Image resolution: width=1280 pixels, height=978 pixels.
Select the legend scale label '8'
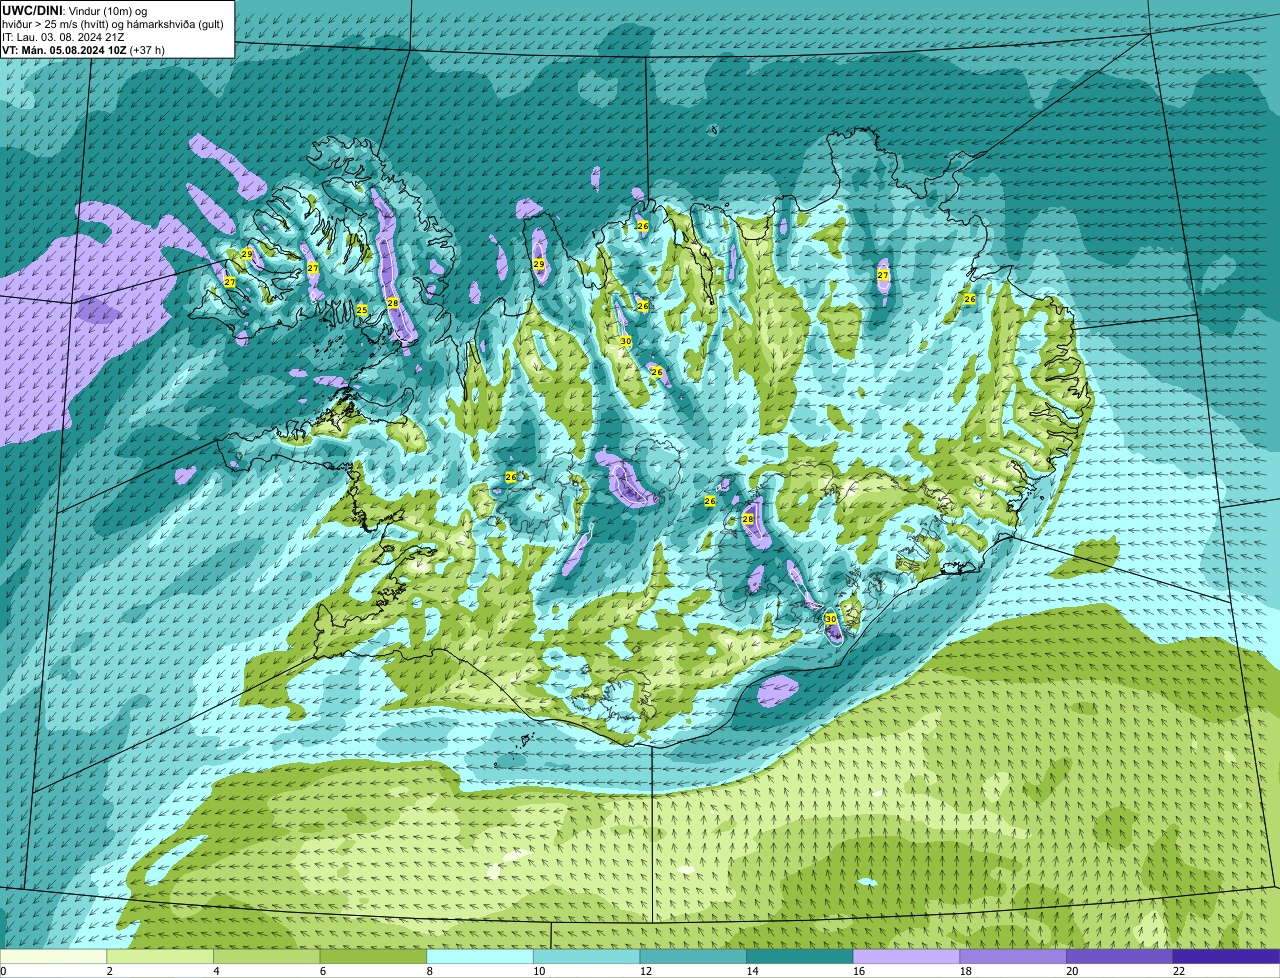(x=430, y=971)
